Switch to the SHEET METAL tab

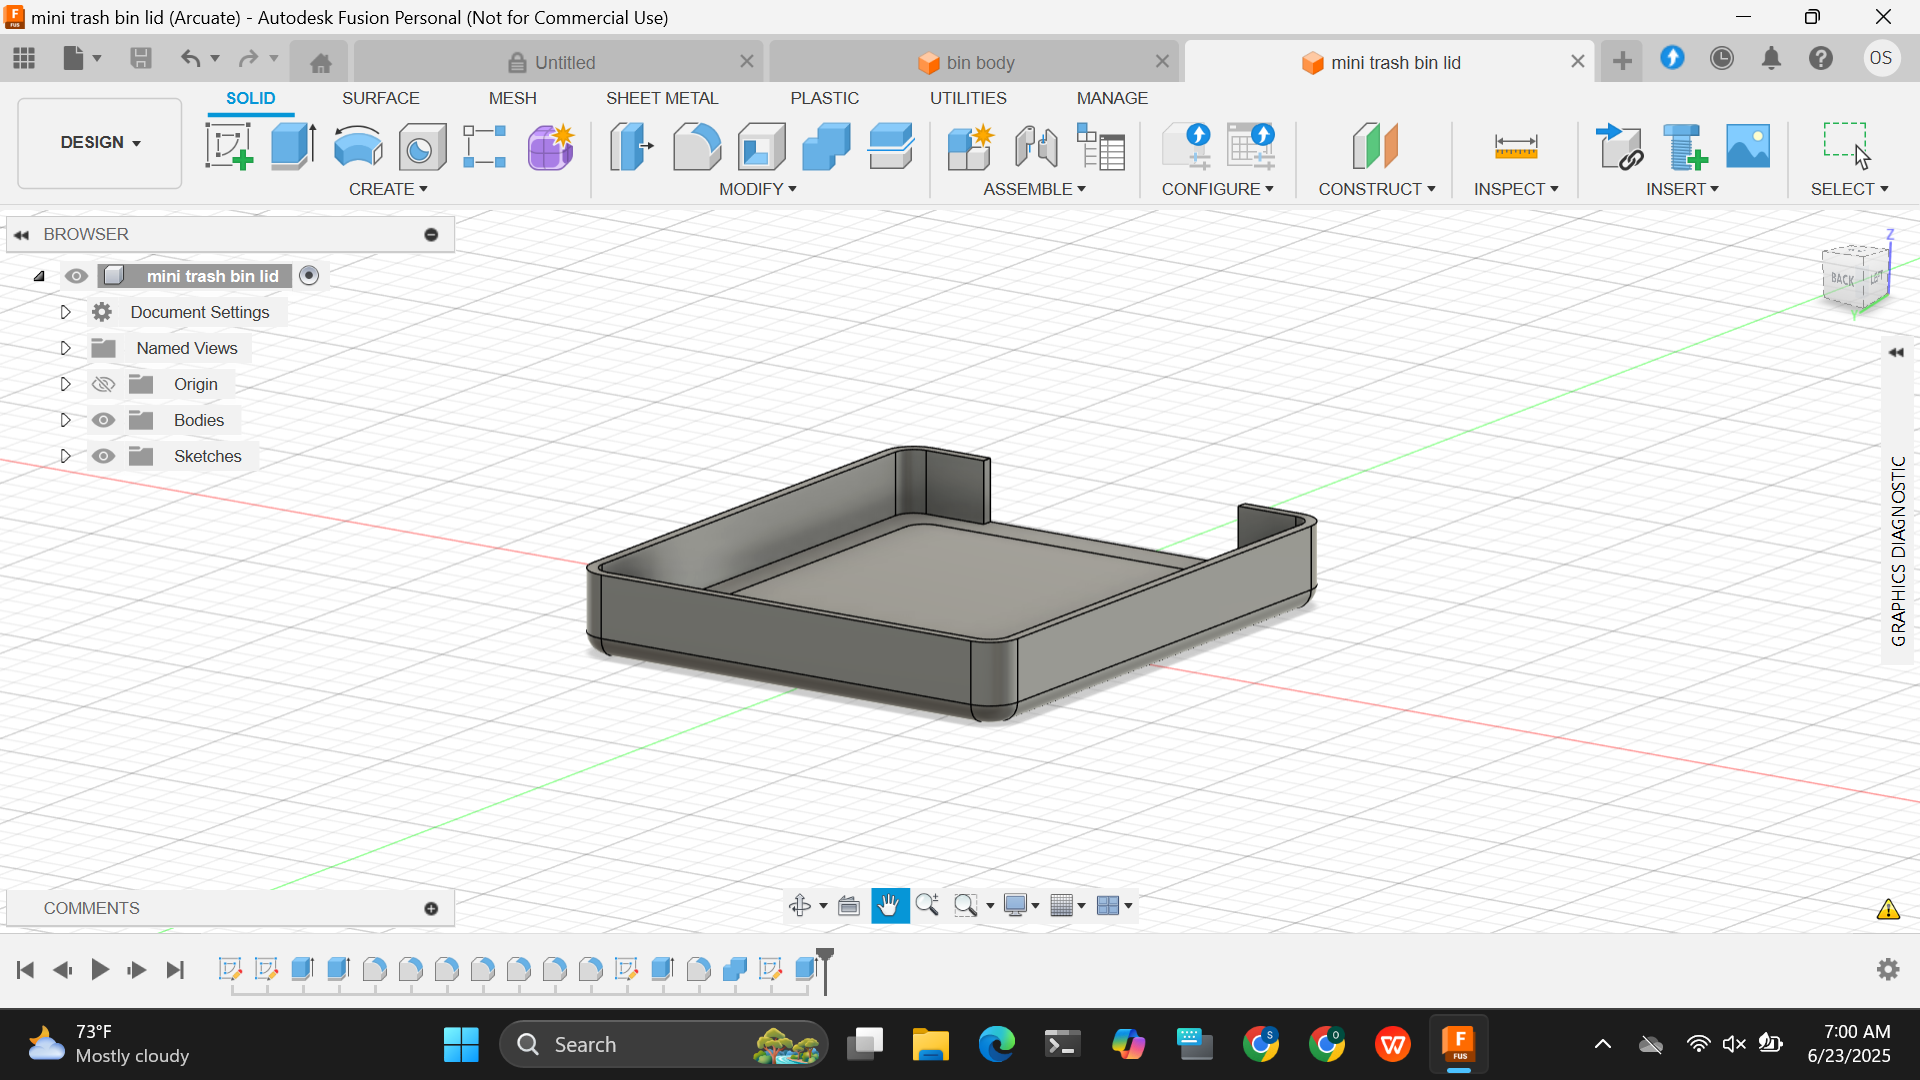click(662, 98)
